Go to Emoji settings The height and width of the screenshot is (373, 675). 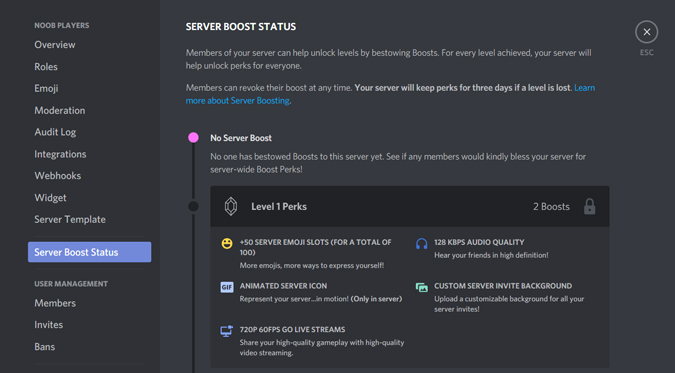(46, 88)
